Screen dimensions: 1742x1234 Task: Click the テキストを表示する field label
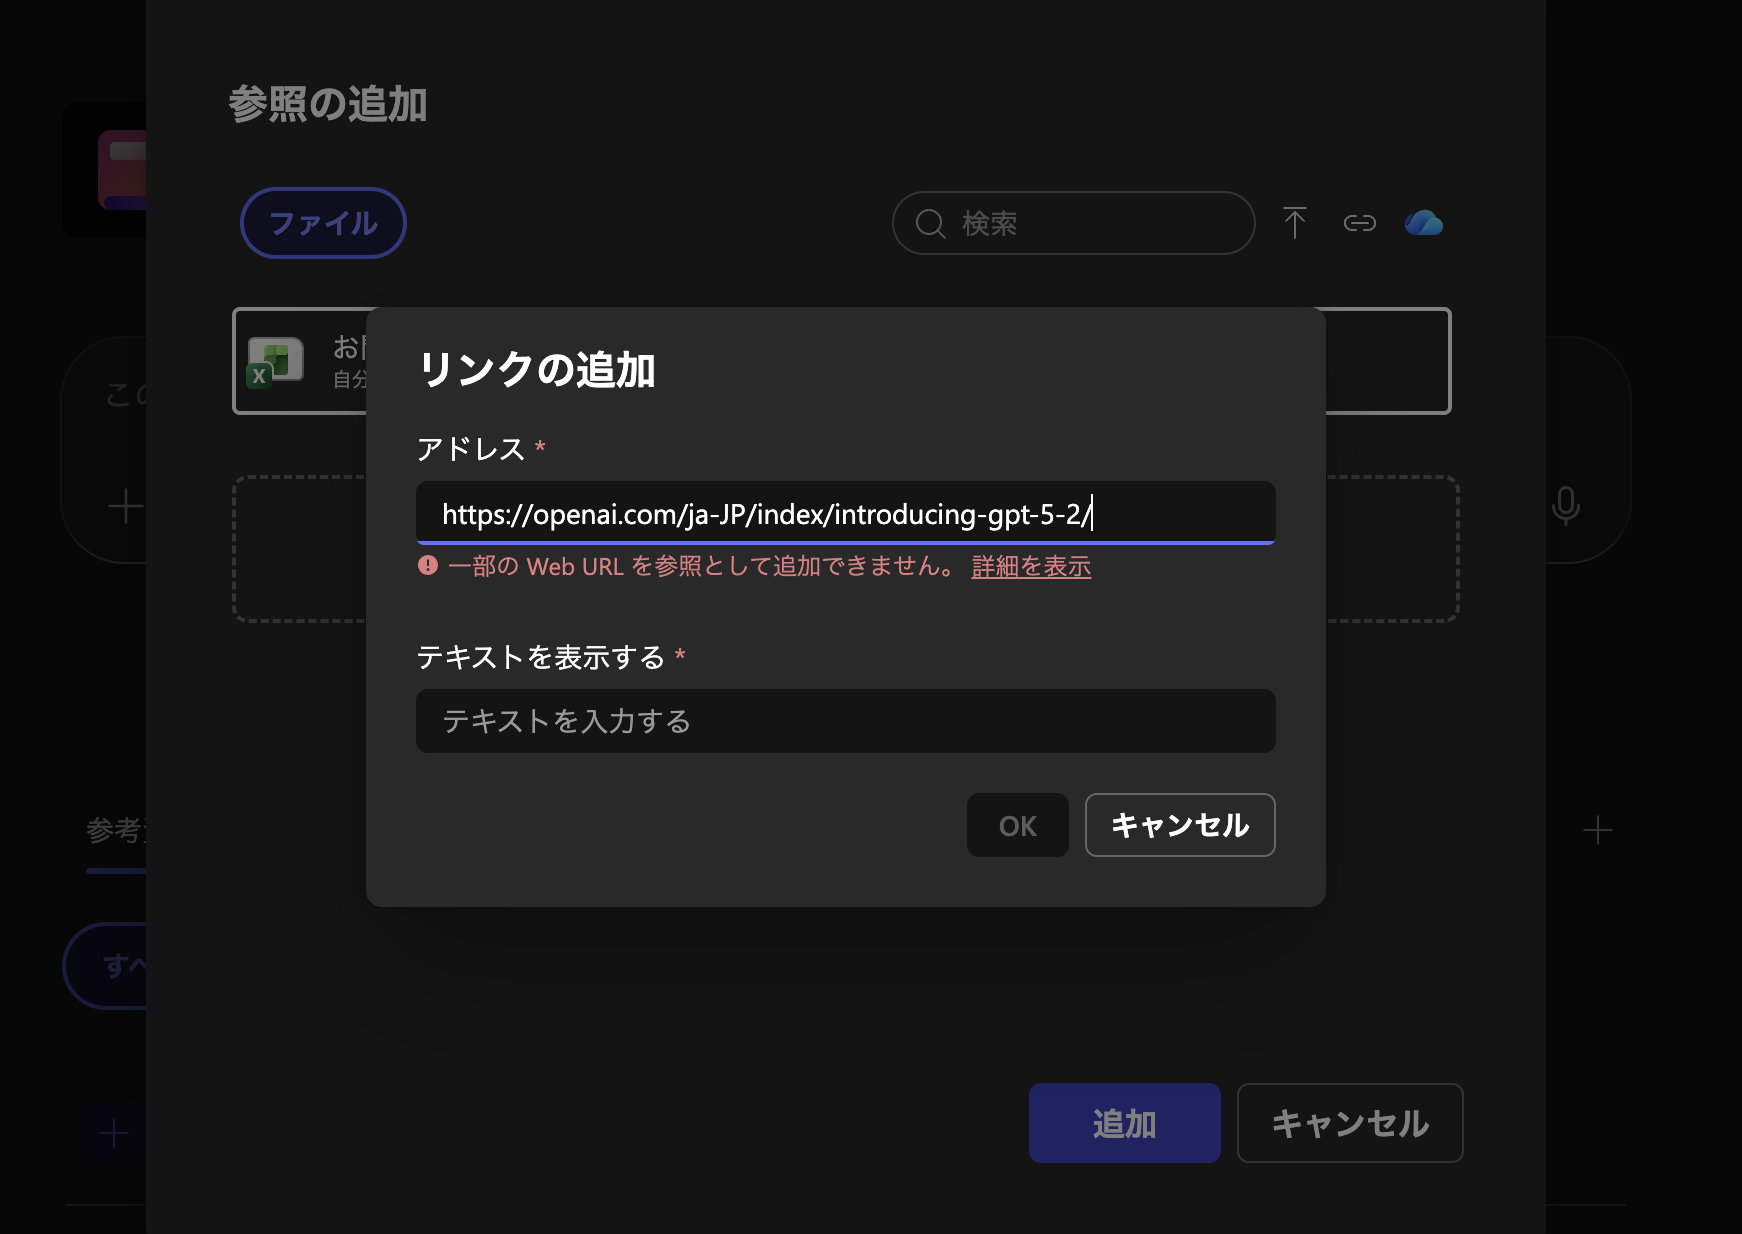[541, 657]
